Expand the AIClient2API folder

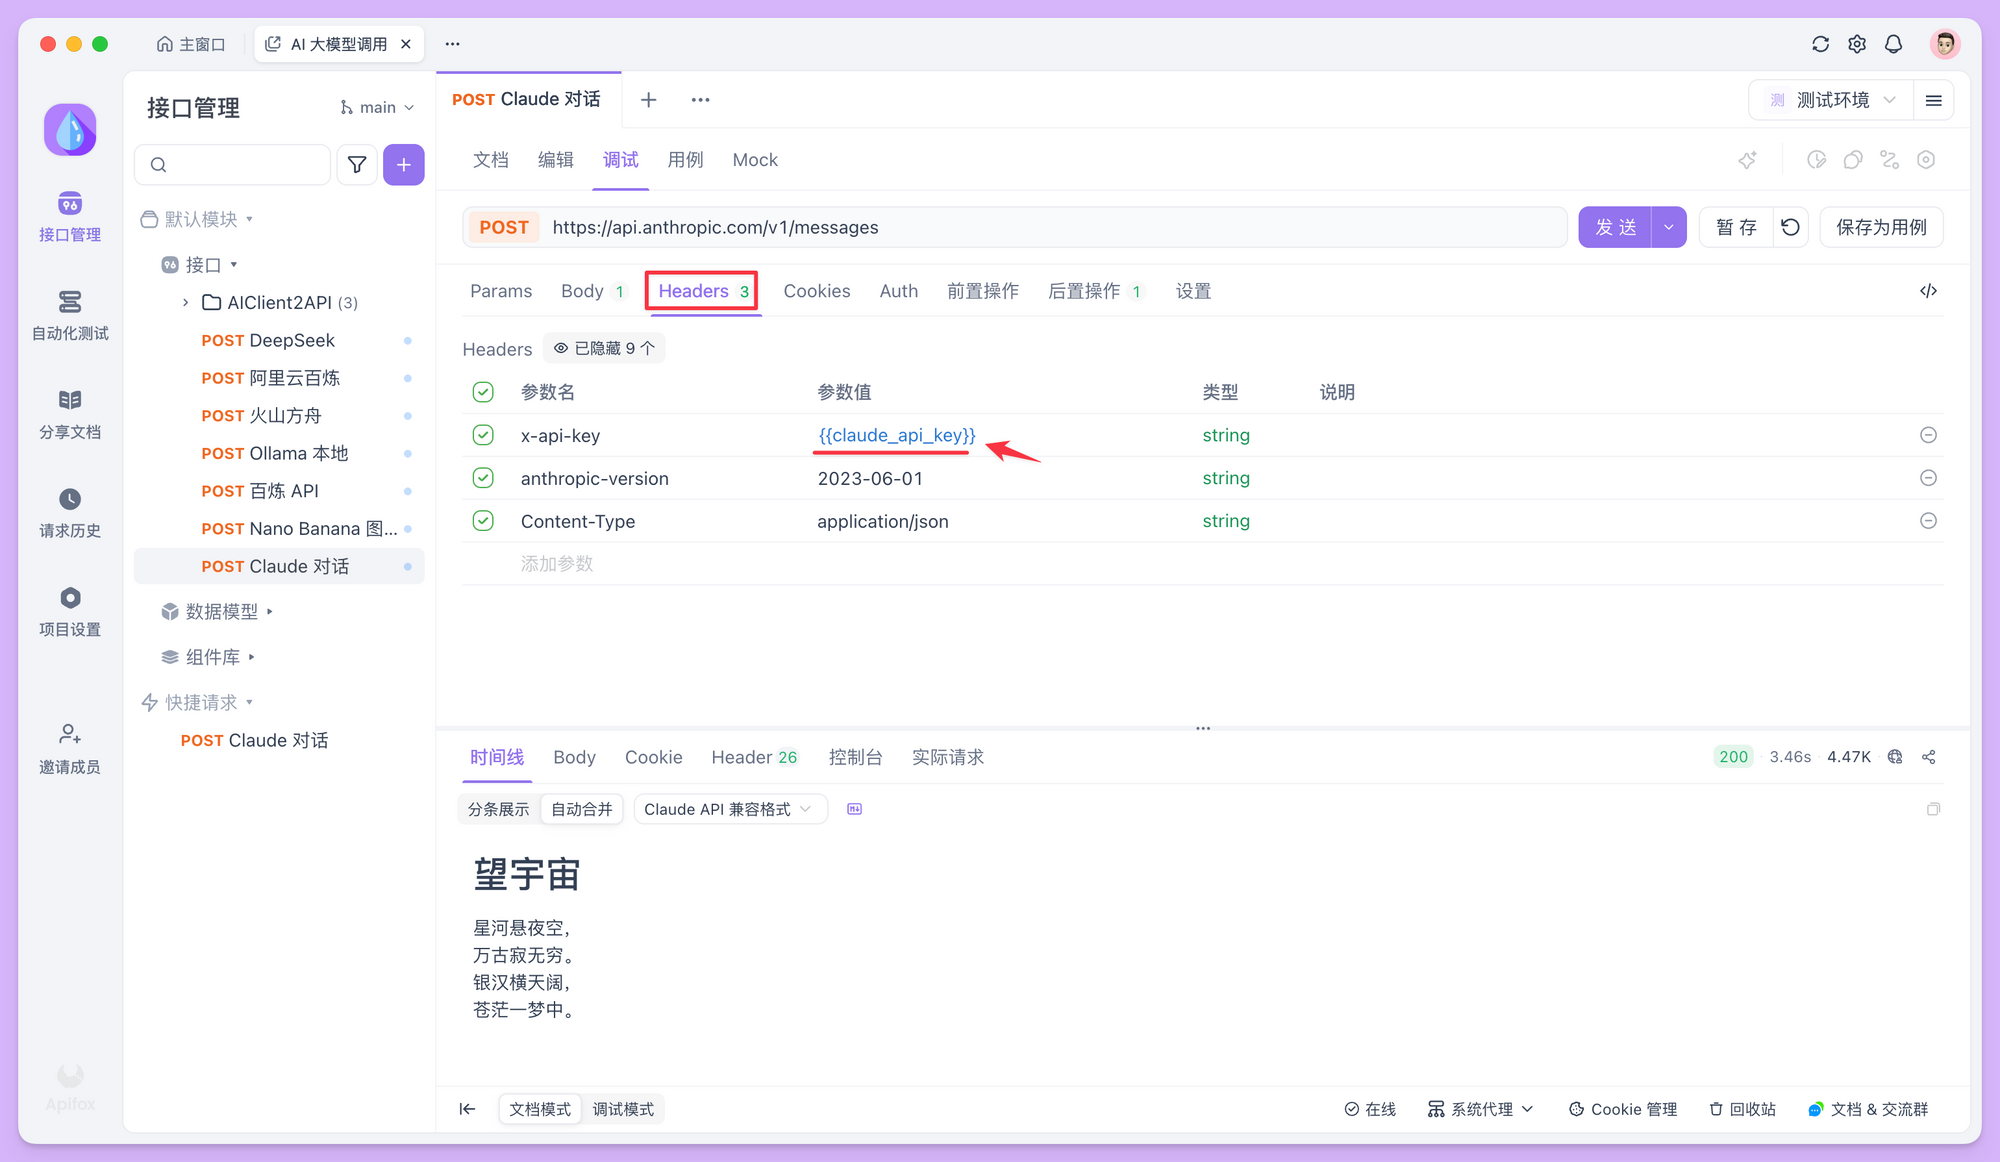tap(185, 302)
